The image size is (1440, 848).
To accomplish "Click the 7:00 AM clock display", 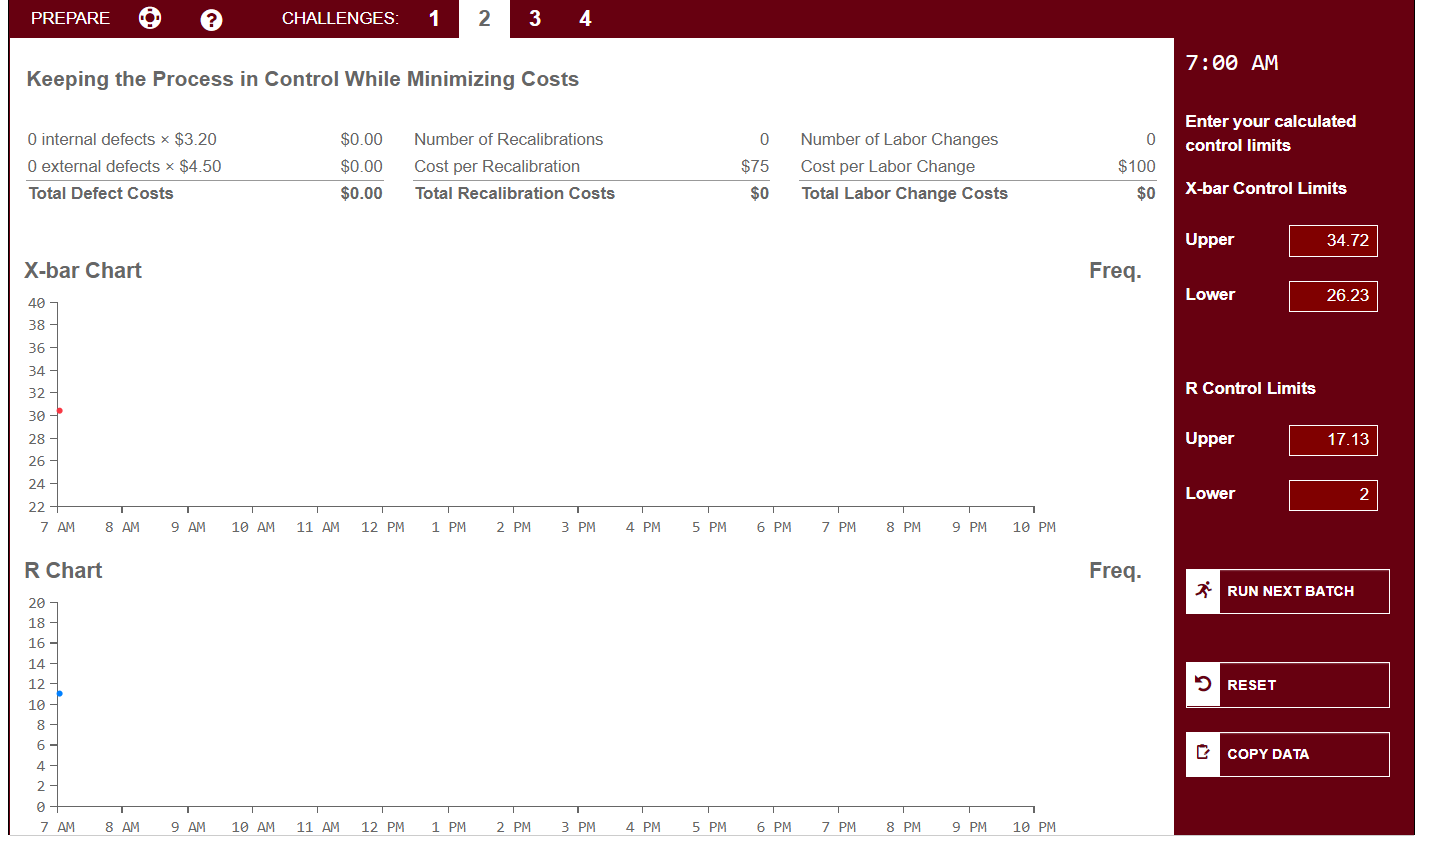I will (1231, 63).
